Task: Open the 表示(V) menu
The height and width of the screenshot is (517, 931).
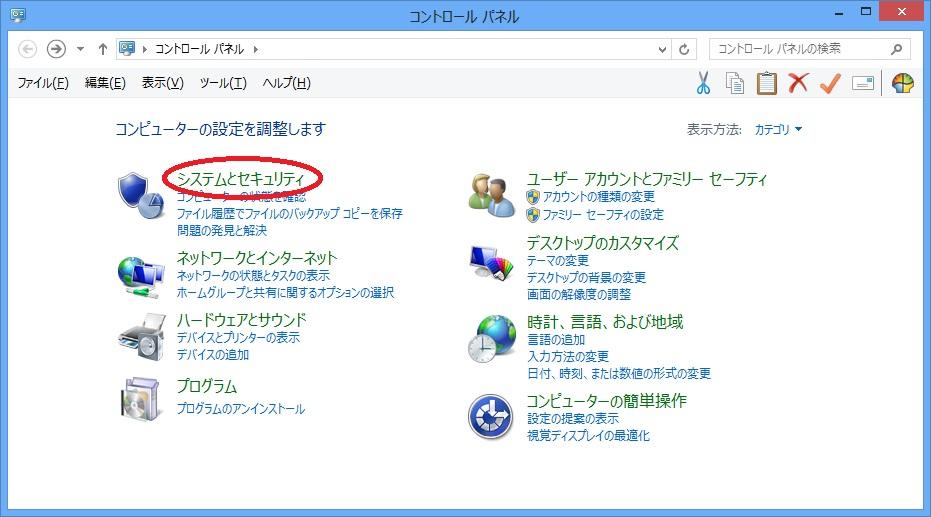Action: 163,83
